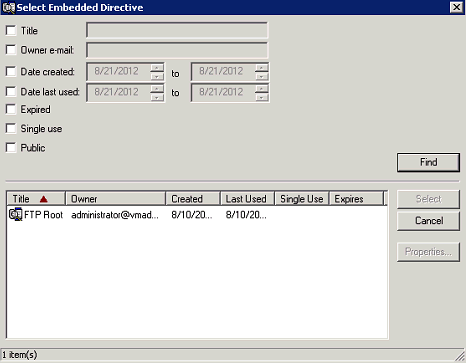This screenshot has width=467, height=363.
Task: Sort list by Owner column header
Action: click(115, 199)
